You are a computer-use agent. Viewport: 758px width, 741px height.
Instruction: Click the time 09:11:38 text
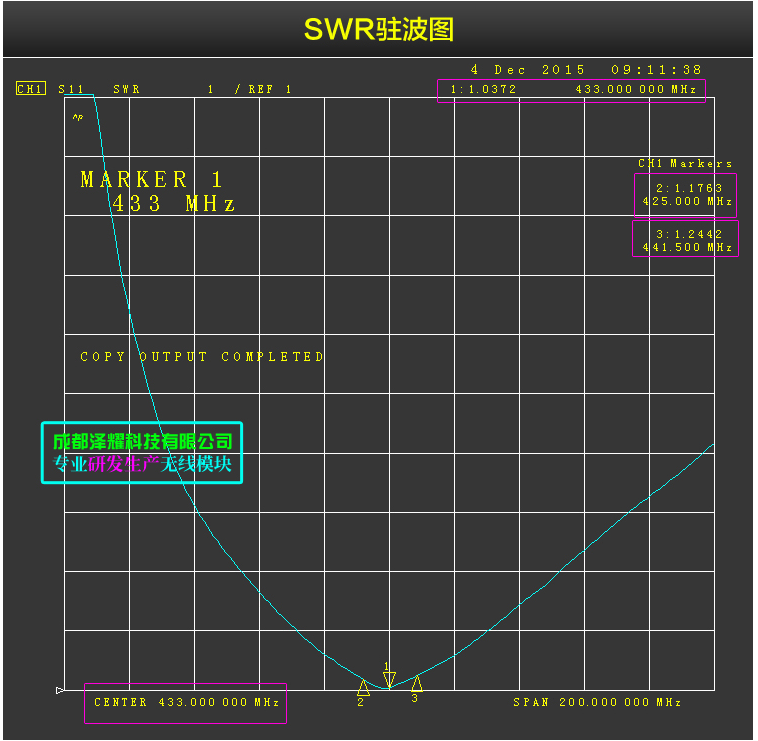(x=656, y=70)
